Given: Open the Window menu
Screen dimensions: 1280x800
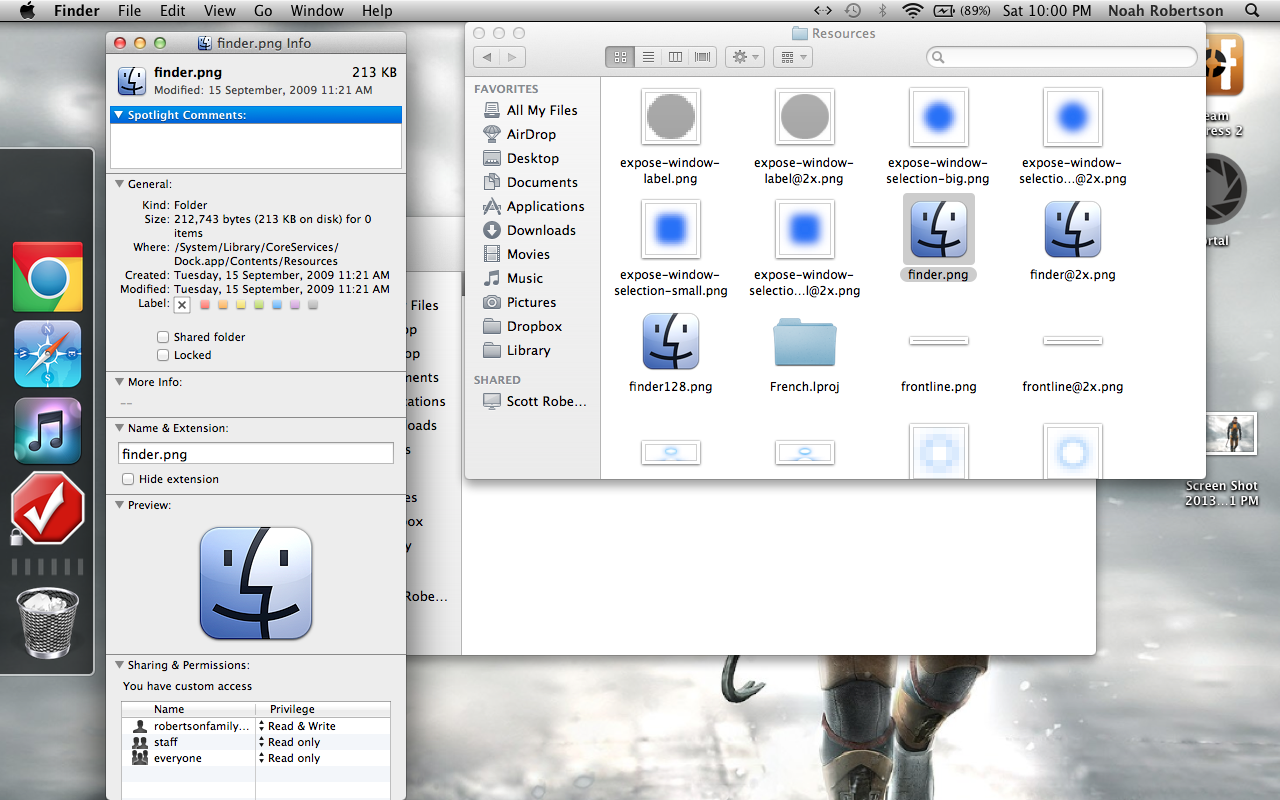Looking at the screenshot, I should 316,11.
